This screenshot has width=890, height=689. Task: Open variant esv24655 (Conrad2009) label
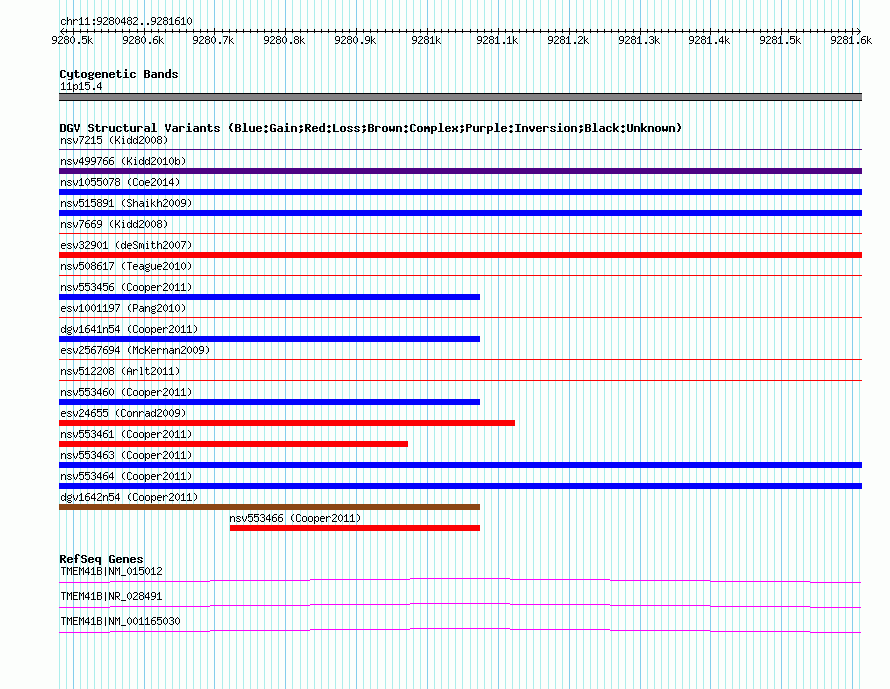[123, 413]
